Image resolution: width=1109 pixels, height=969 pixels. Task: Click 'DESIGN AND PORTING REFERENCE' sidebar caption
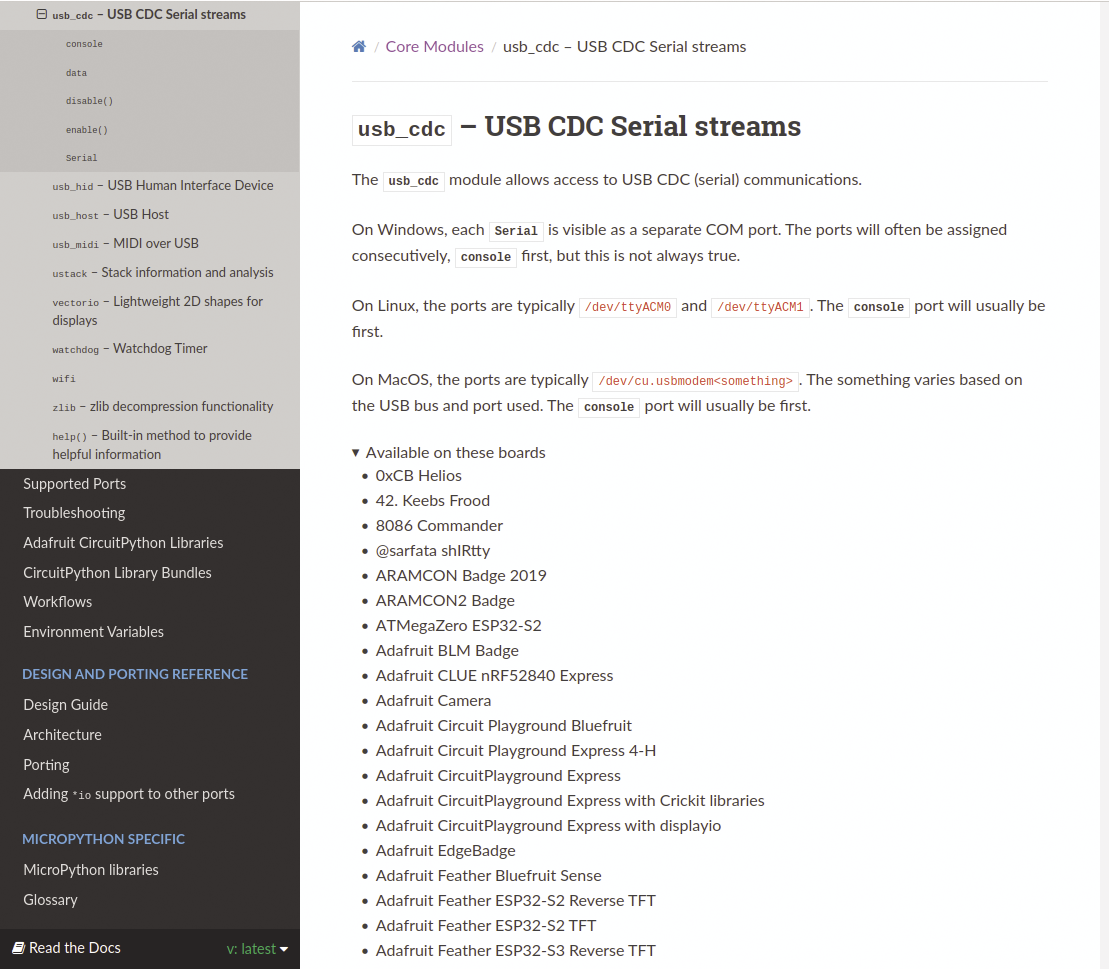click(x=135, y=675)
